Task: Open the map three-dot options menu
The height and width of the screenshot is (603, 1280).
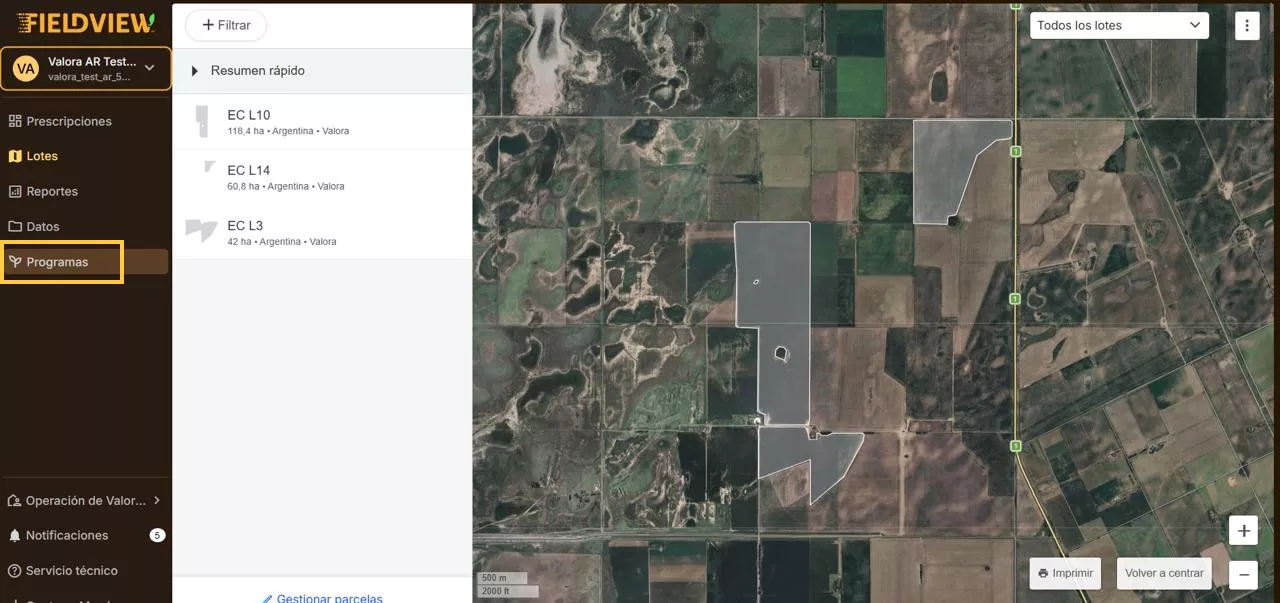Action: [1246, 26]
